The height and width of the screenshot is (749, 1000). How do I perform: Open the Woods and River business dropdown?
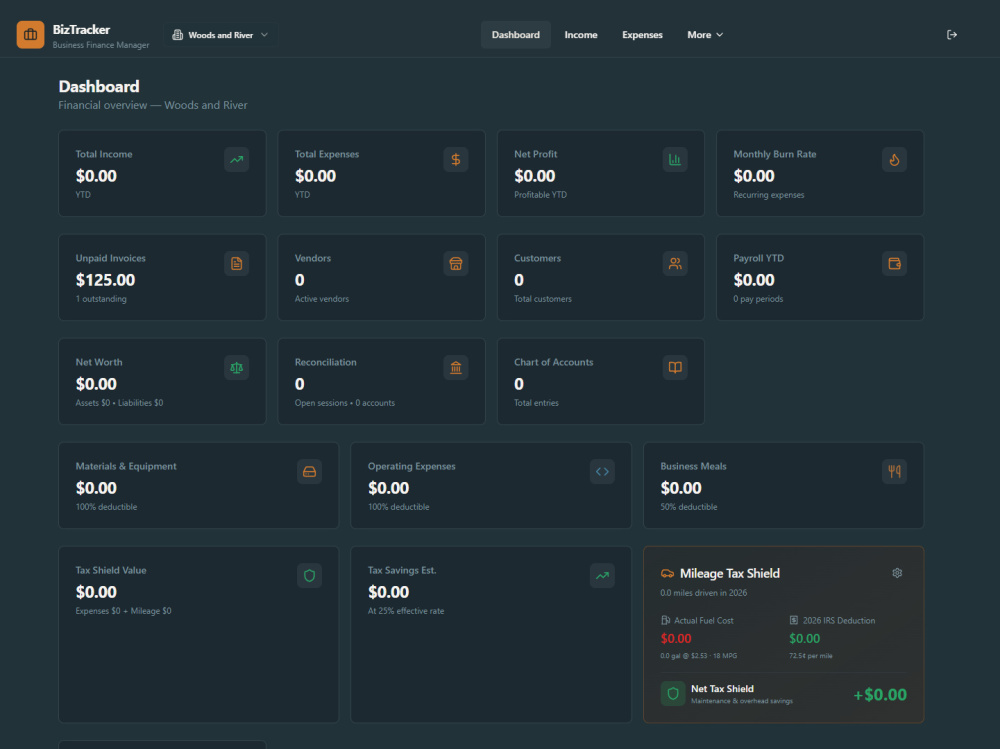click(x=221, y=35)
